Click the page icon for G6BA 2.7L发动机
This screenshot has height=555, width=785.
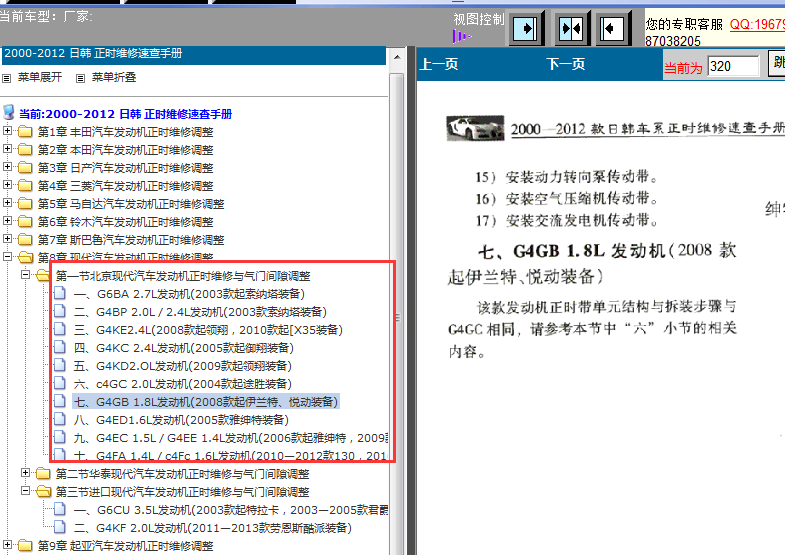point(60,293)
